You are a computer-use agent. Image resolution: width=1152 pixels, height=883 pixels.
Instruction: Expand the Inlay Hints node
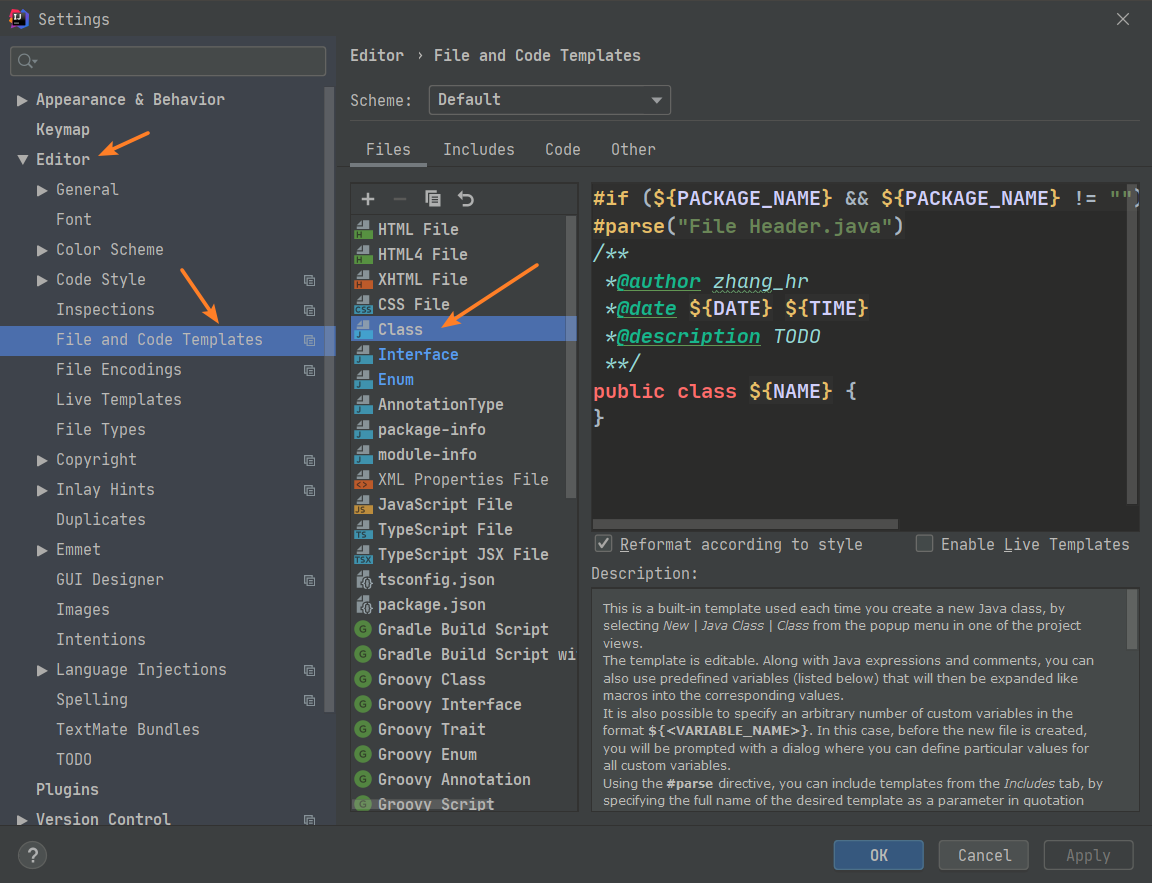tap(42, 491)
